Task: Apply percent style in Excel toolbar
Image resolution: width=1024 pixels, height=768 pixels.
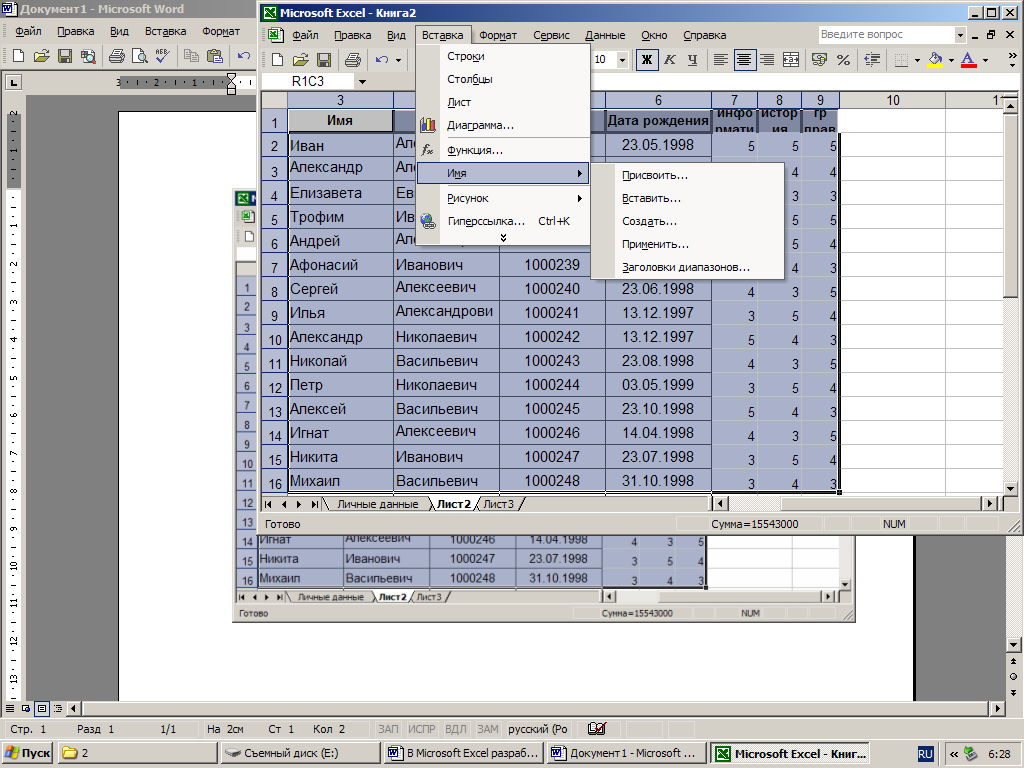Action: point(843,60)
